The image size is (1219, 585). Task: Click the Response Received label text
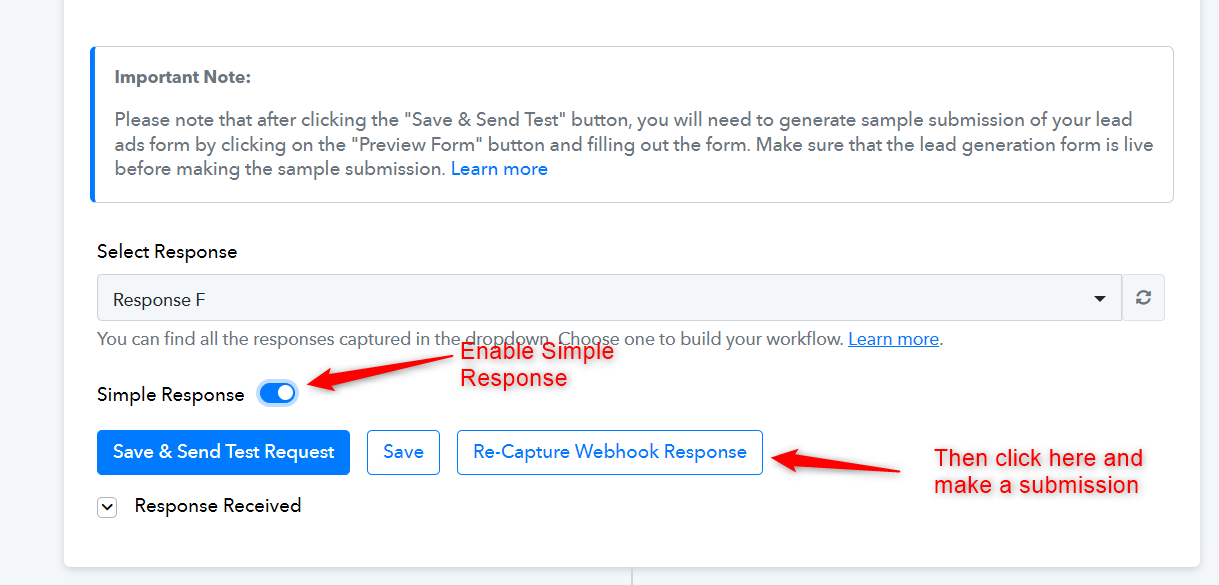[x=218, y=506]
